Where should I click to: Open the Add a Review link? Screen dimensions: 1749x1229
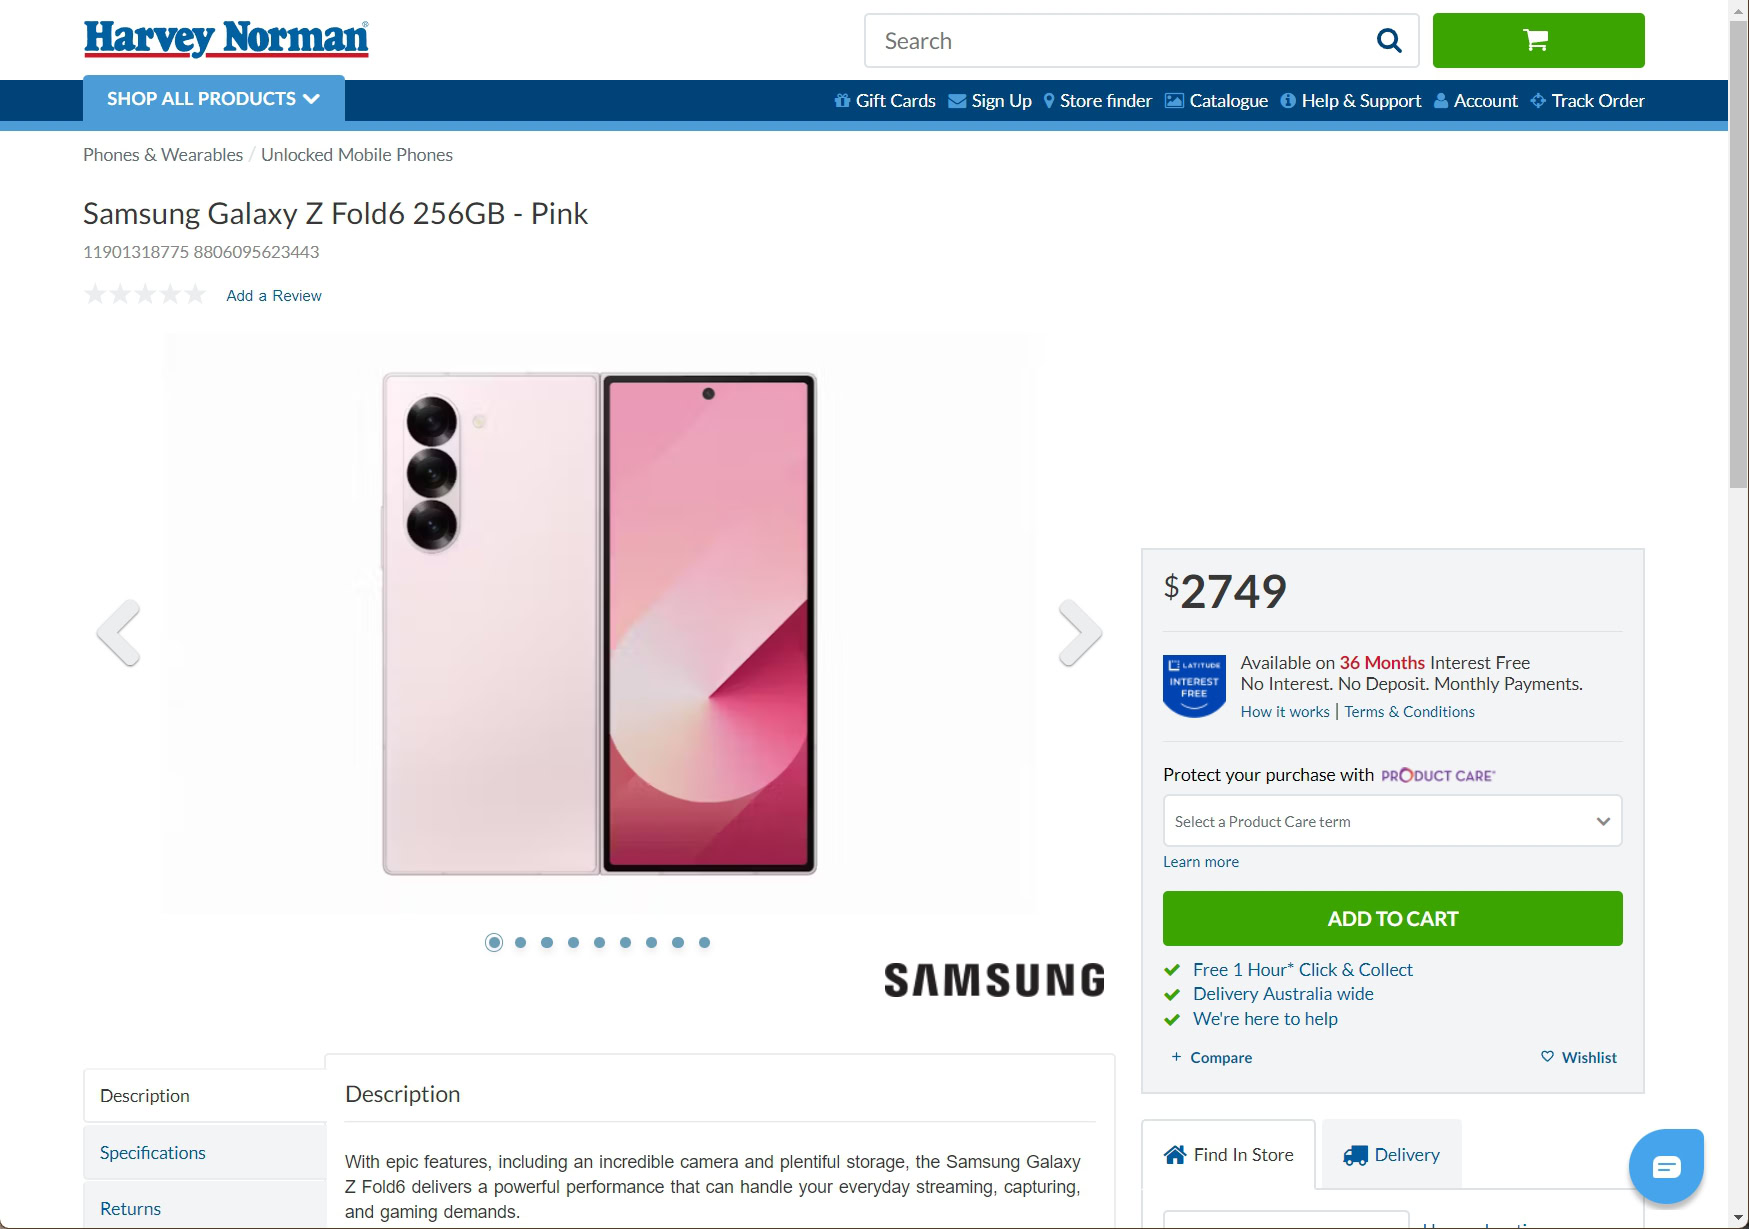tap(274, 296)
